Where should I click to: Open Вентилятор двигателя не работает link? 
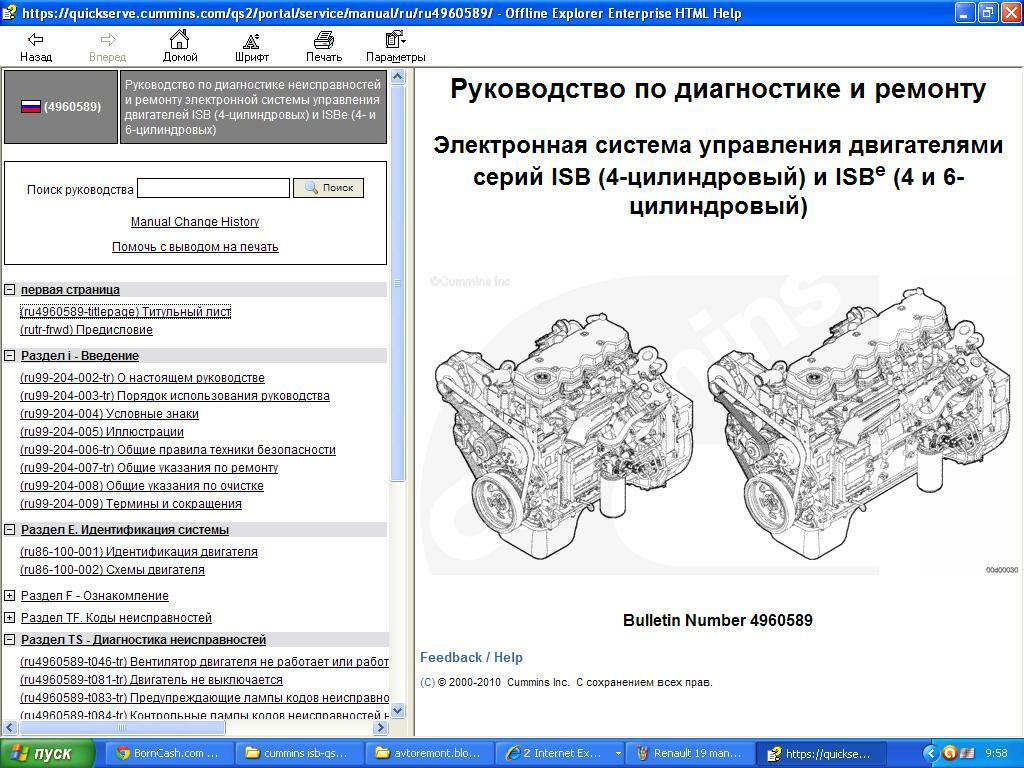204,662
